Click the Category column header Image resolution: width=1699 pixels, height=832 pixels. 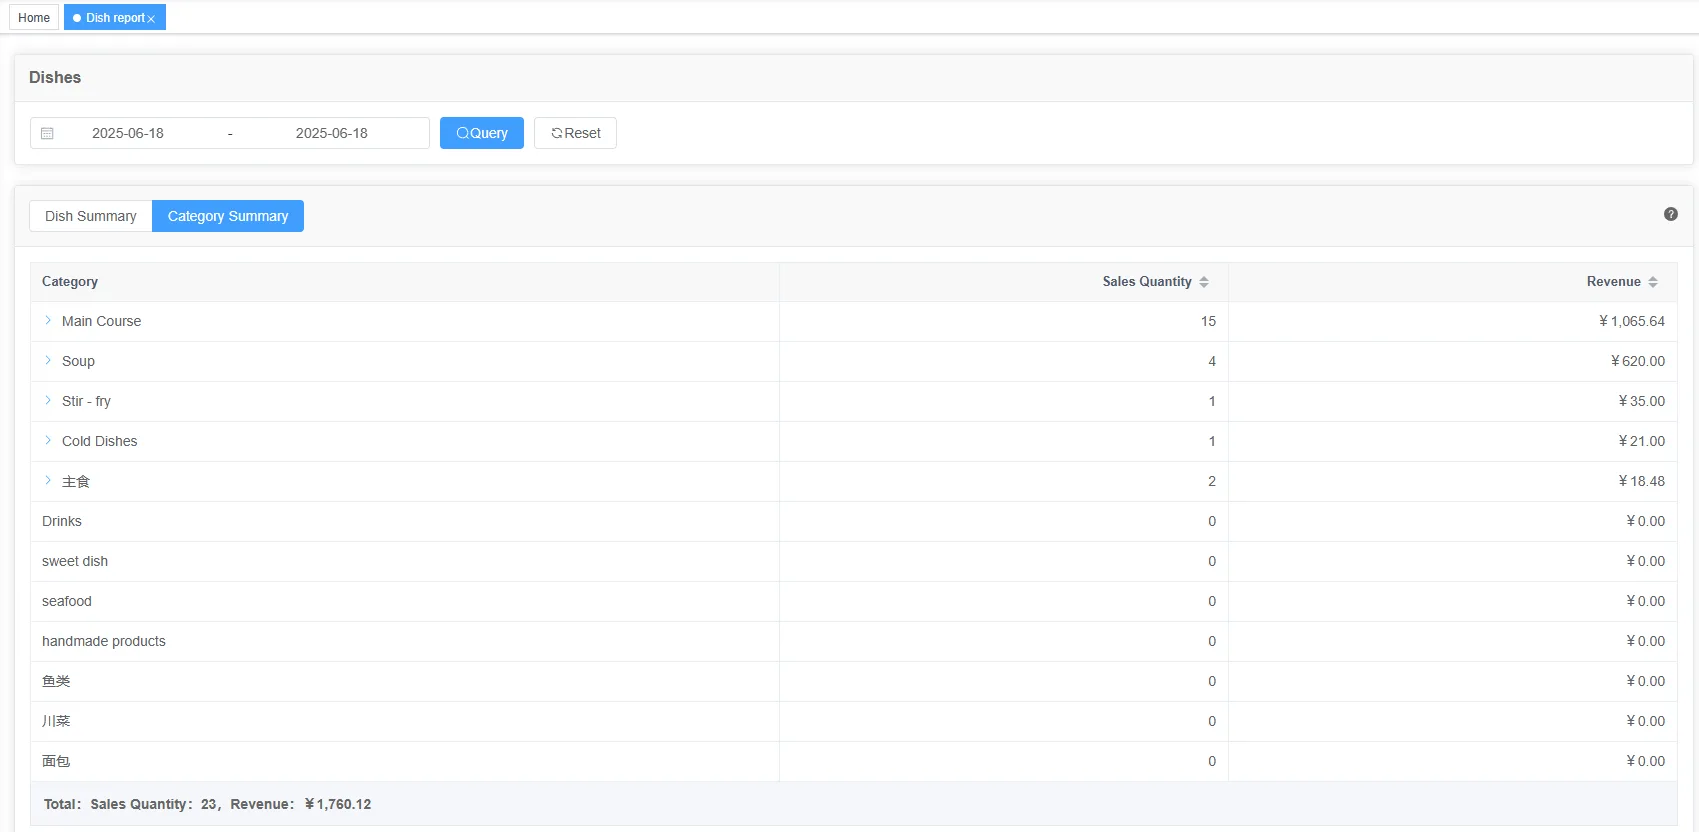pyautogui.click(x=70, y=282)
